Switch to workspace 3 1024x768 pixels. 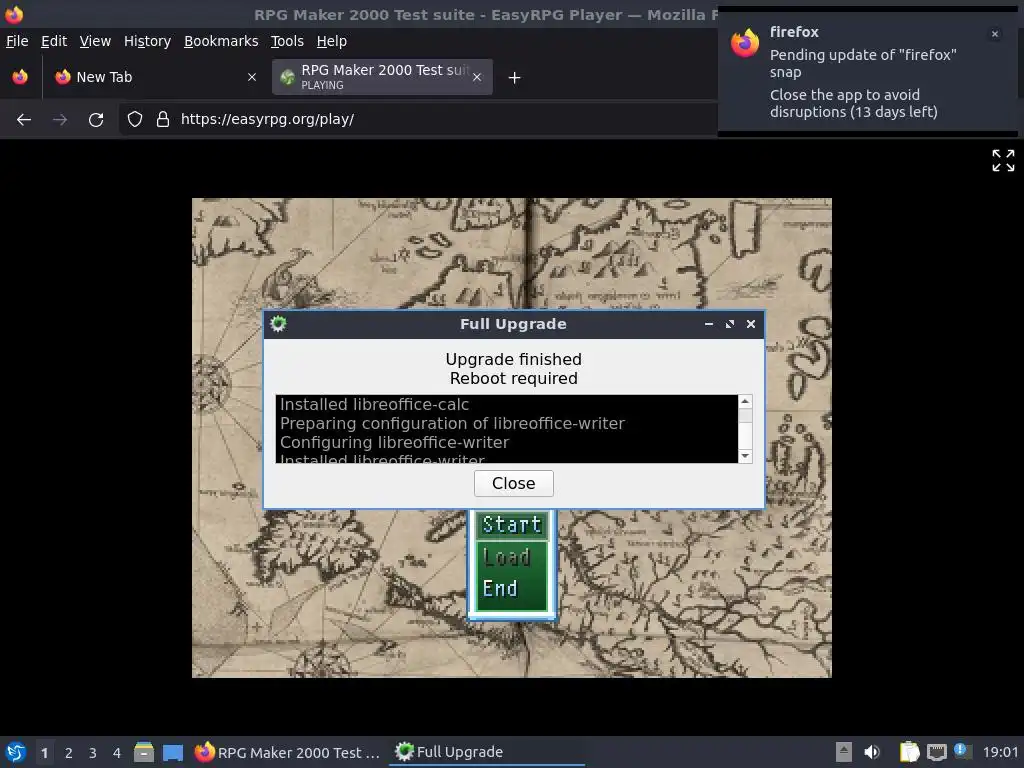(93, 753)
